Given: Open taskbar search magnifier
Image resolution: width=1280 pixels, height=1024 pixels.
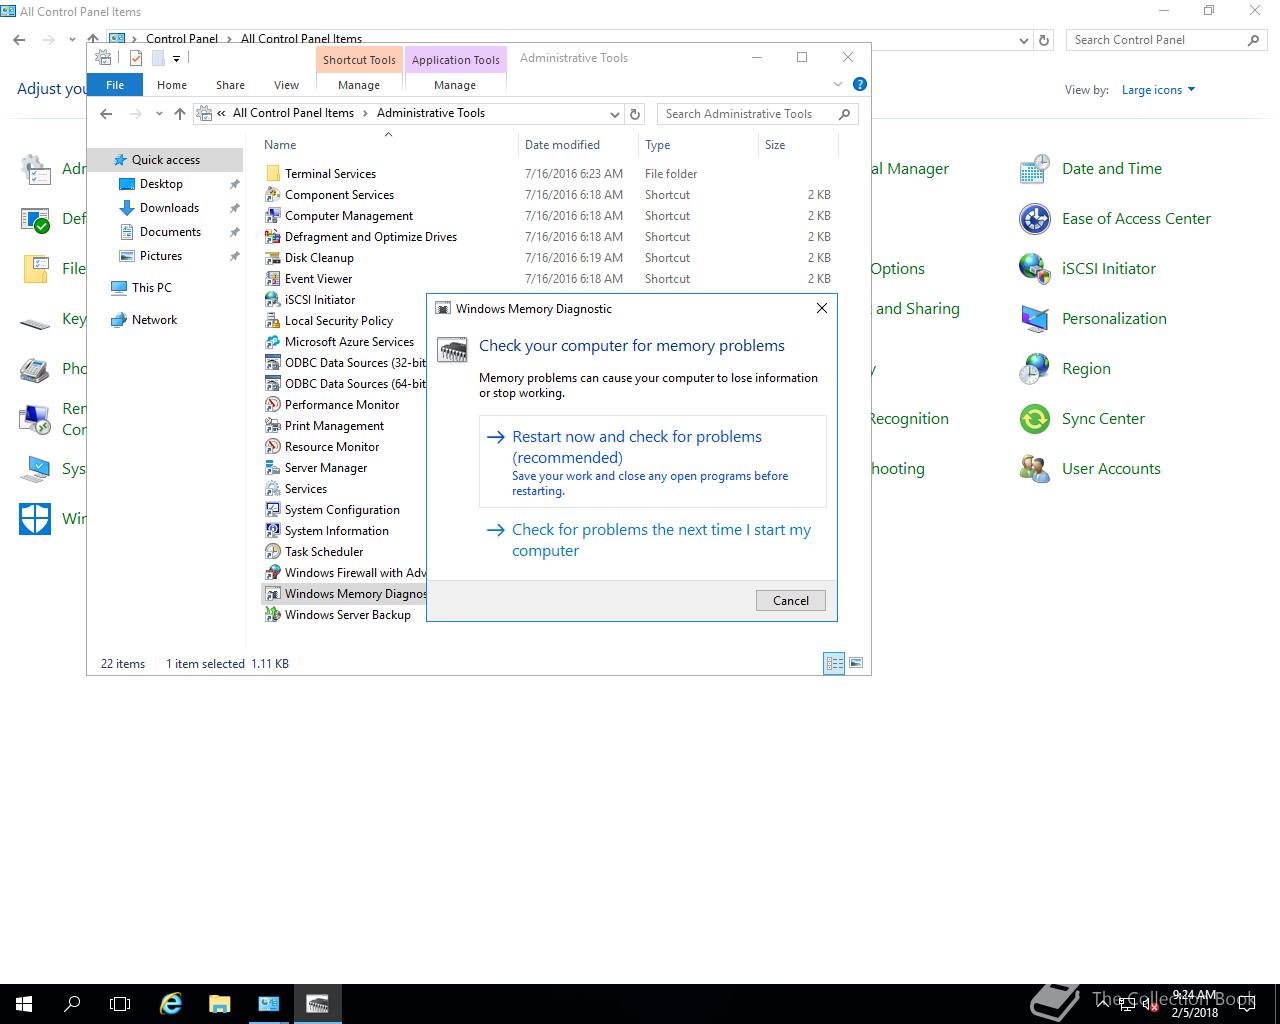Looking at the screenshot, I should click(x=72, y=1004).
